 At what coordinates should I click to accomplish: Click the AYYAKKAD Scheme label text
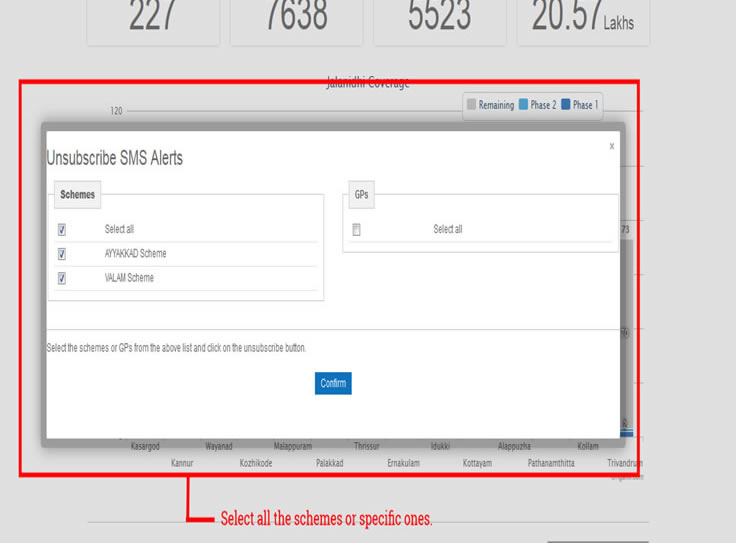[x=135, y=254]
